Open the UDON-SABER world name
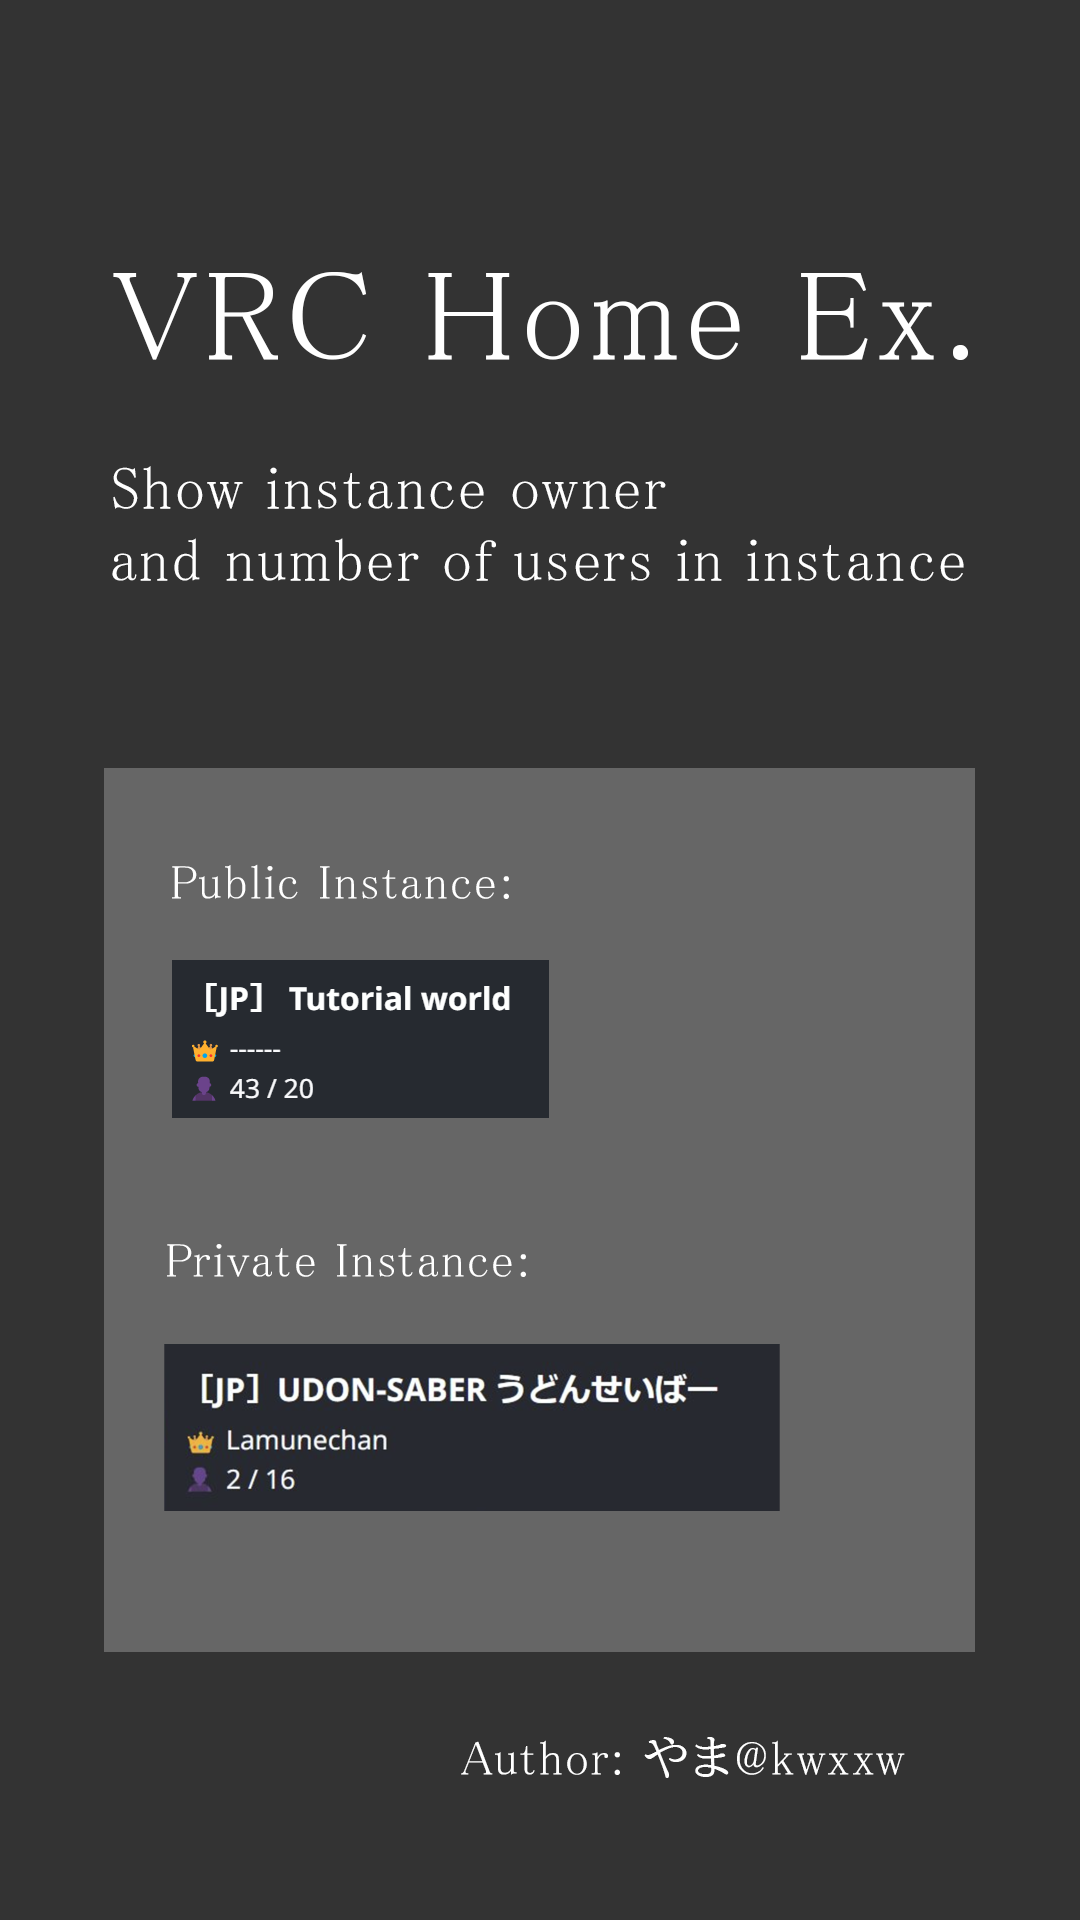1080x1920 pixels. pyautogui.click(x=382, y=1390)
